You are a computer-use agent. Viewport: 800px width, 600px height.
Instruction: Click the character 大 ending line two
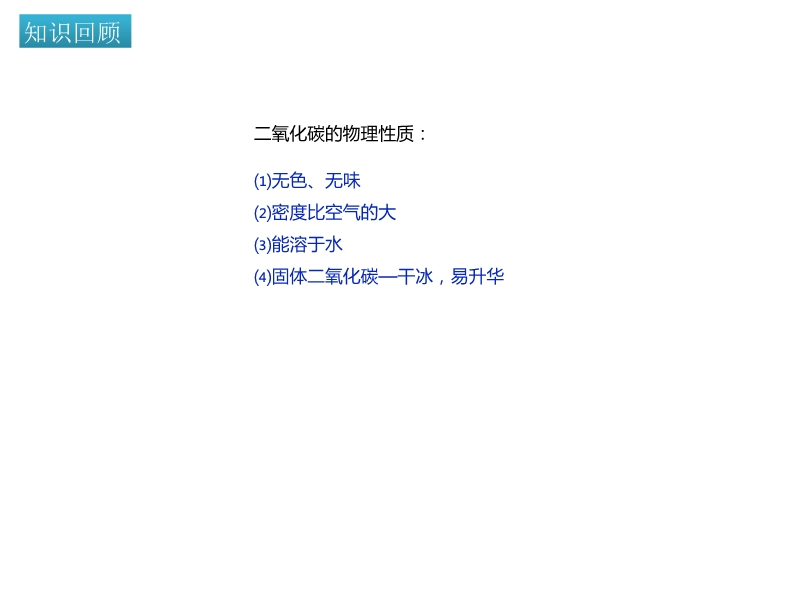[388, 213]
